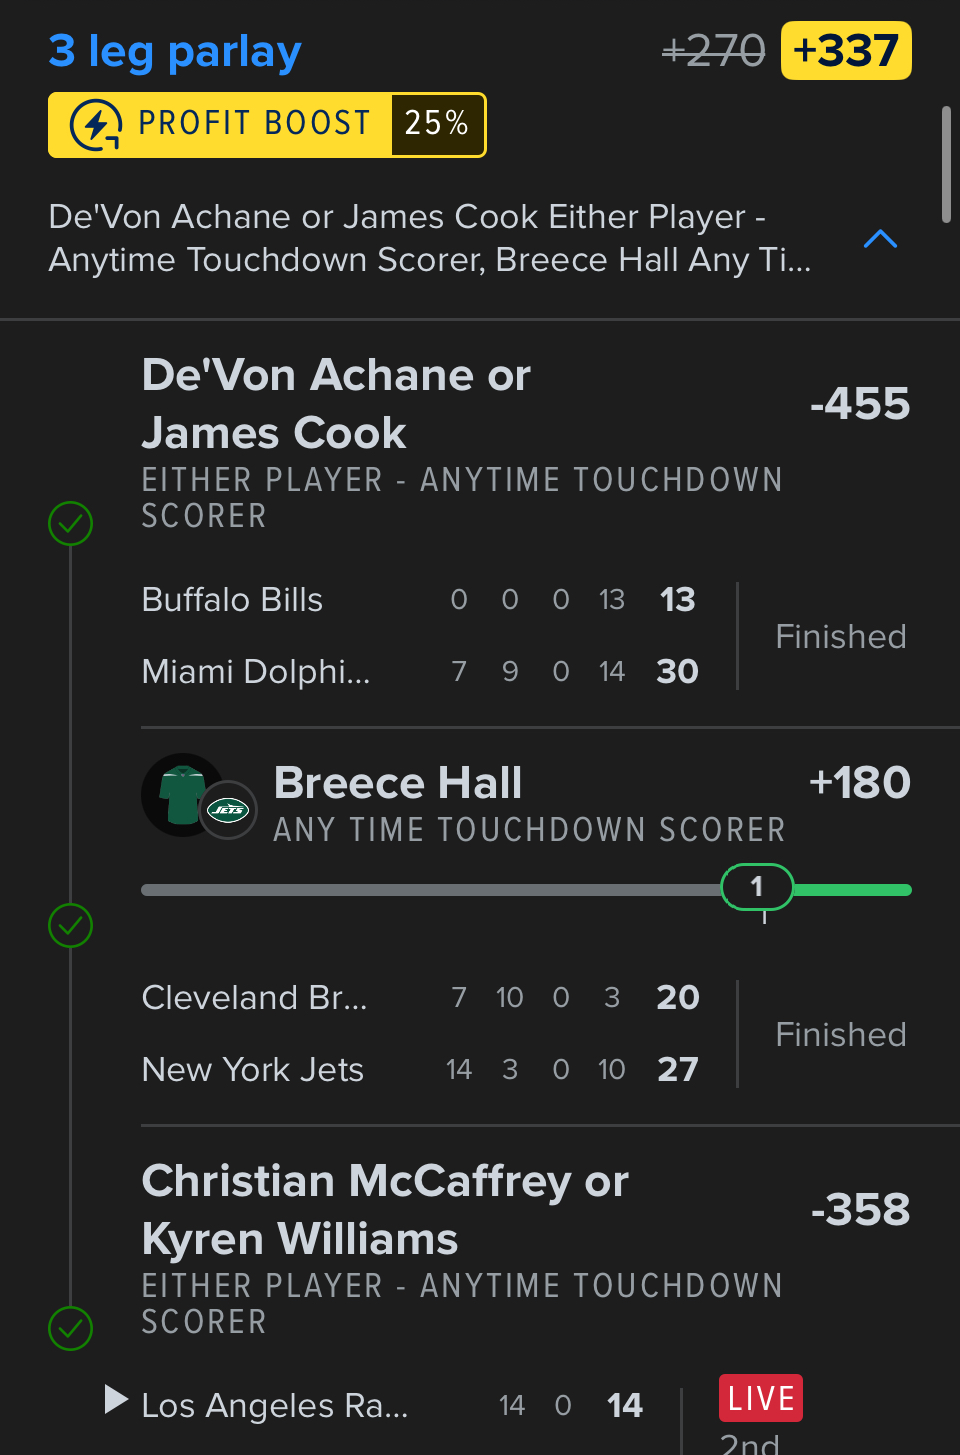960x1455 pixels.
Task: Select the Christian McCaffrey or Kyren Williams leg
Action: point(385,1210)
